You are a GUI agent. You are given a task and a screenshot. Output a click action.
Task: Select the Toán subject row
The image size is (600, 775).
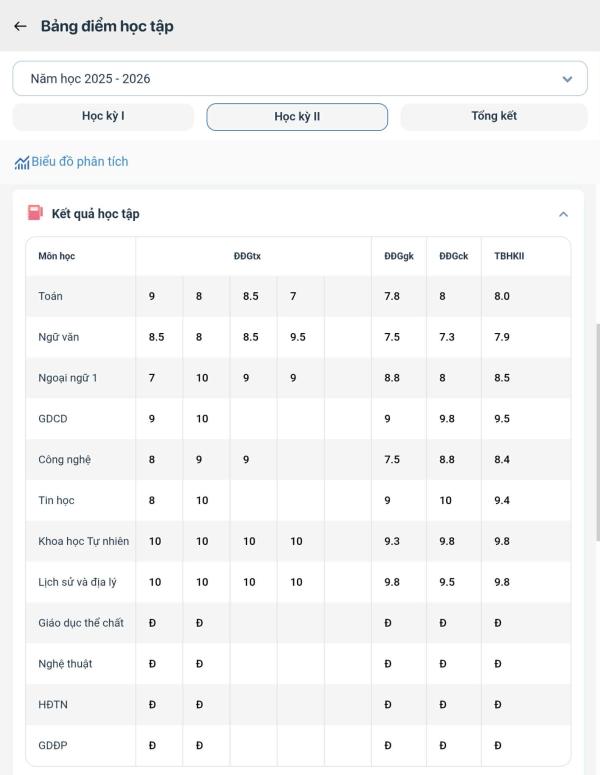(x=298, y=296)
